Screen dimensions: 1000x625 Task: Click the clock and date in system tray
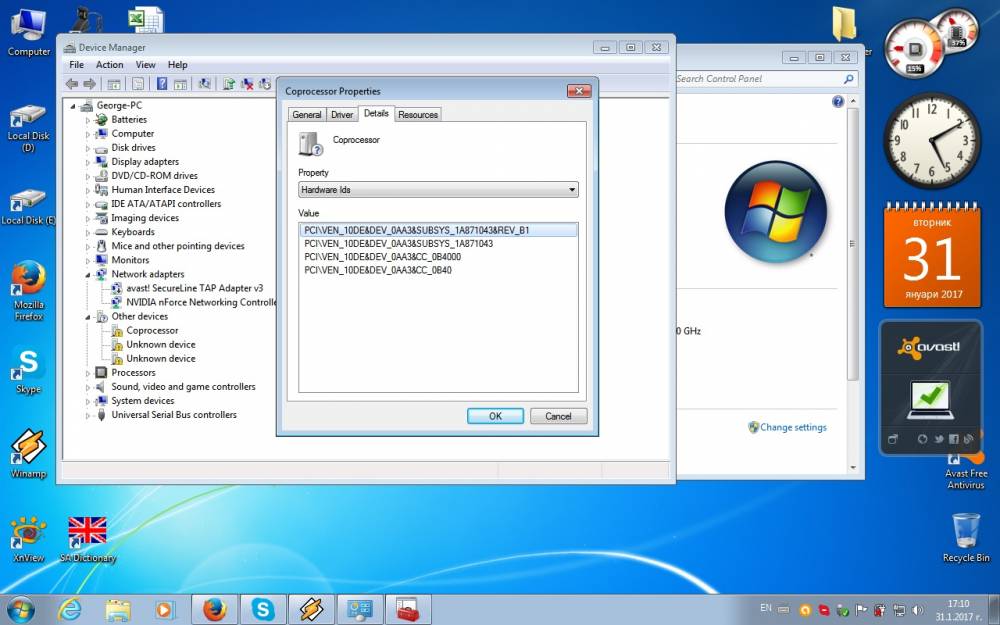[958, 610]
